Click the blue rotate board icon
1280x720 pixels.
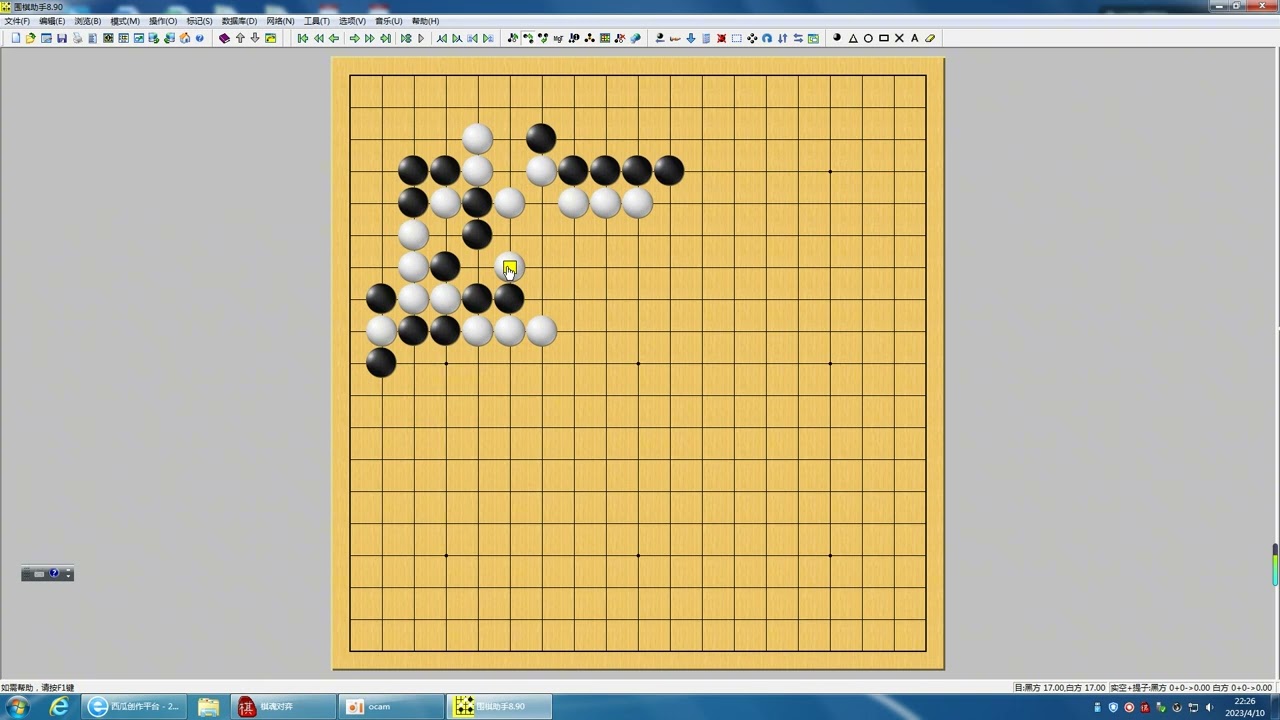tap(767, 38)
